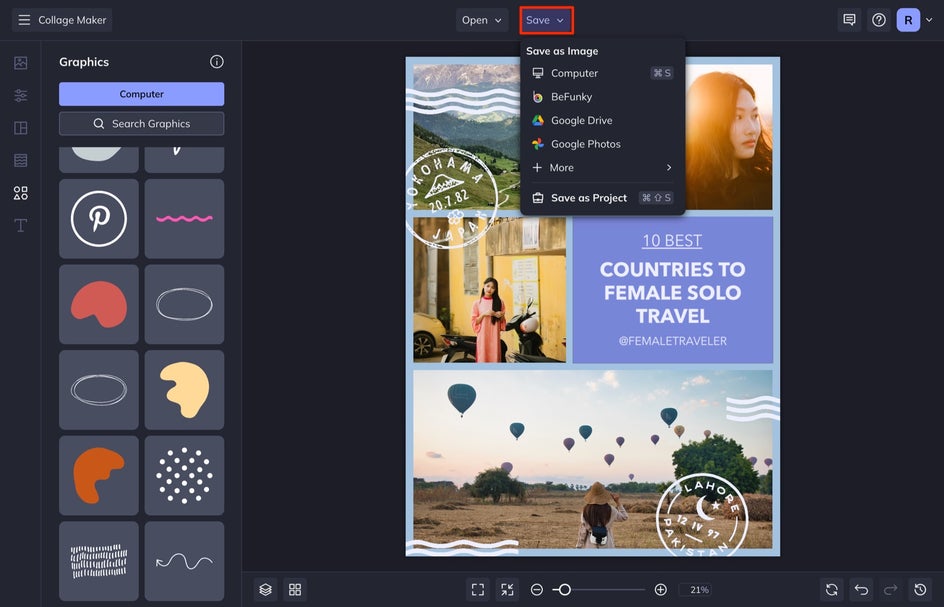944x607 pixels.
Task: Add the red blob graphic
Action: (x=99, y=304)
